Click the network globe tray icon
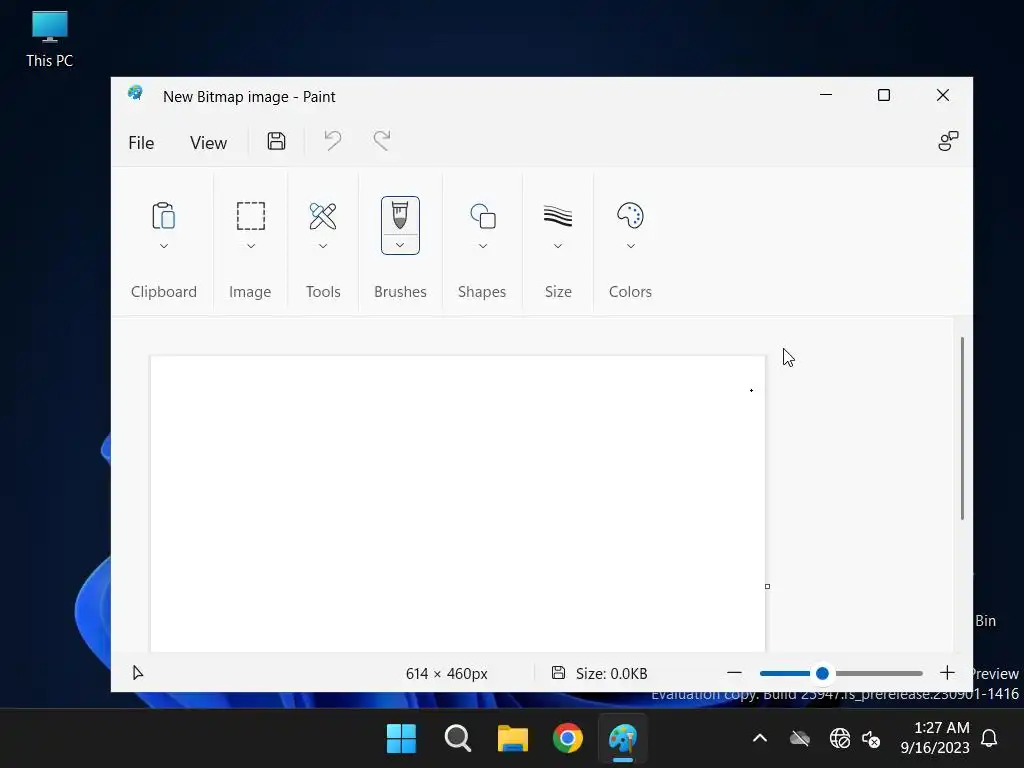Screen dimensions: 1024x768 pyautogui.click(x=840, y=739)
